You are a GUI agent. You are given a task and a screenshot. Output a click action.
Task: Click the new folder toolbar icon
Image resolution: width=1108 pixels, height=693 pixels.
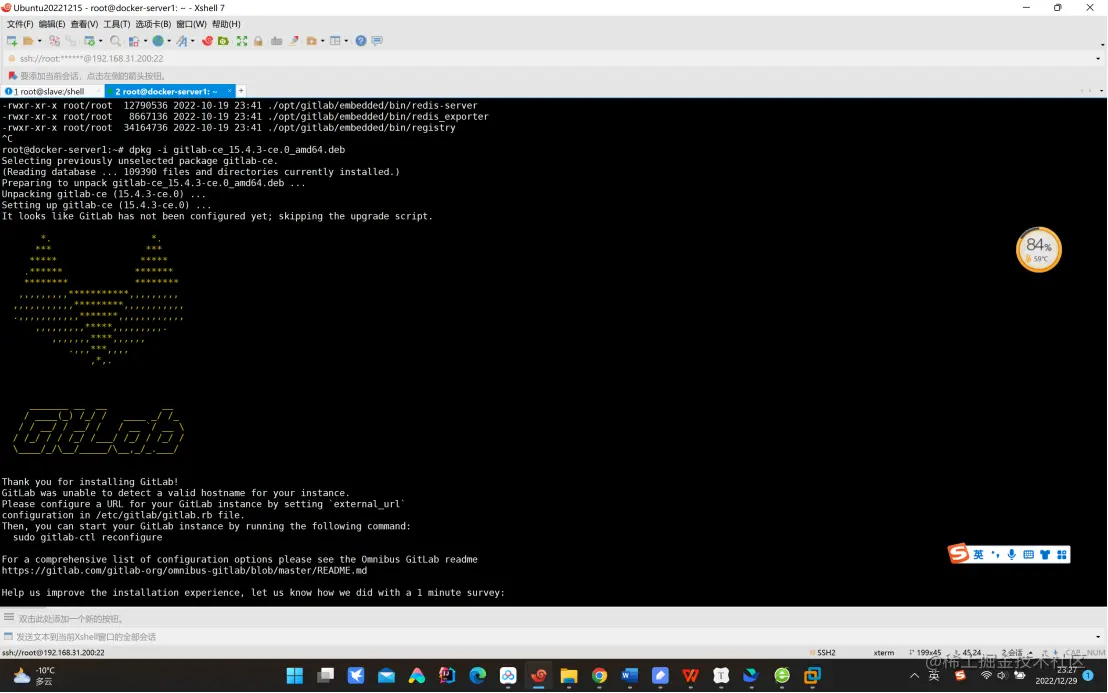[x=312, y=41]
